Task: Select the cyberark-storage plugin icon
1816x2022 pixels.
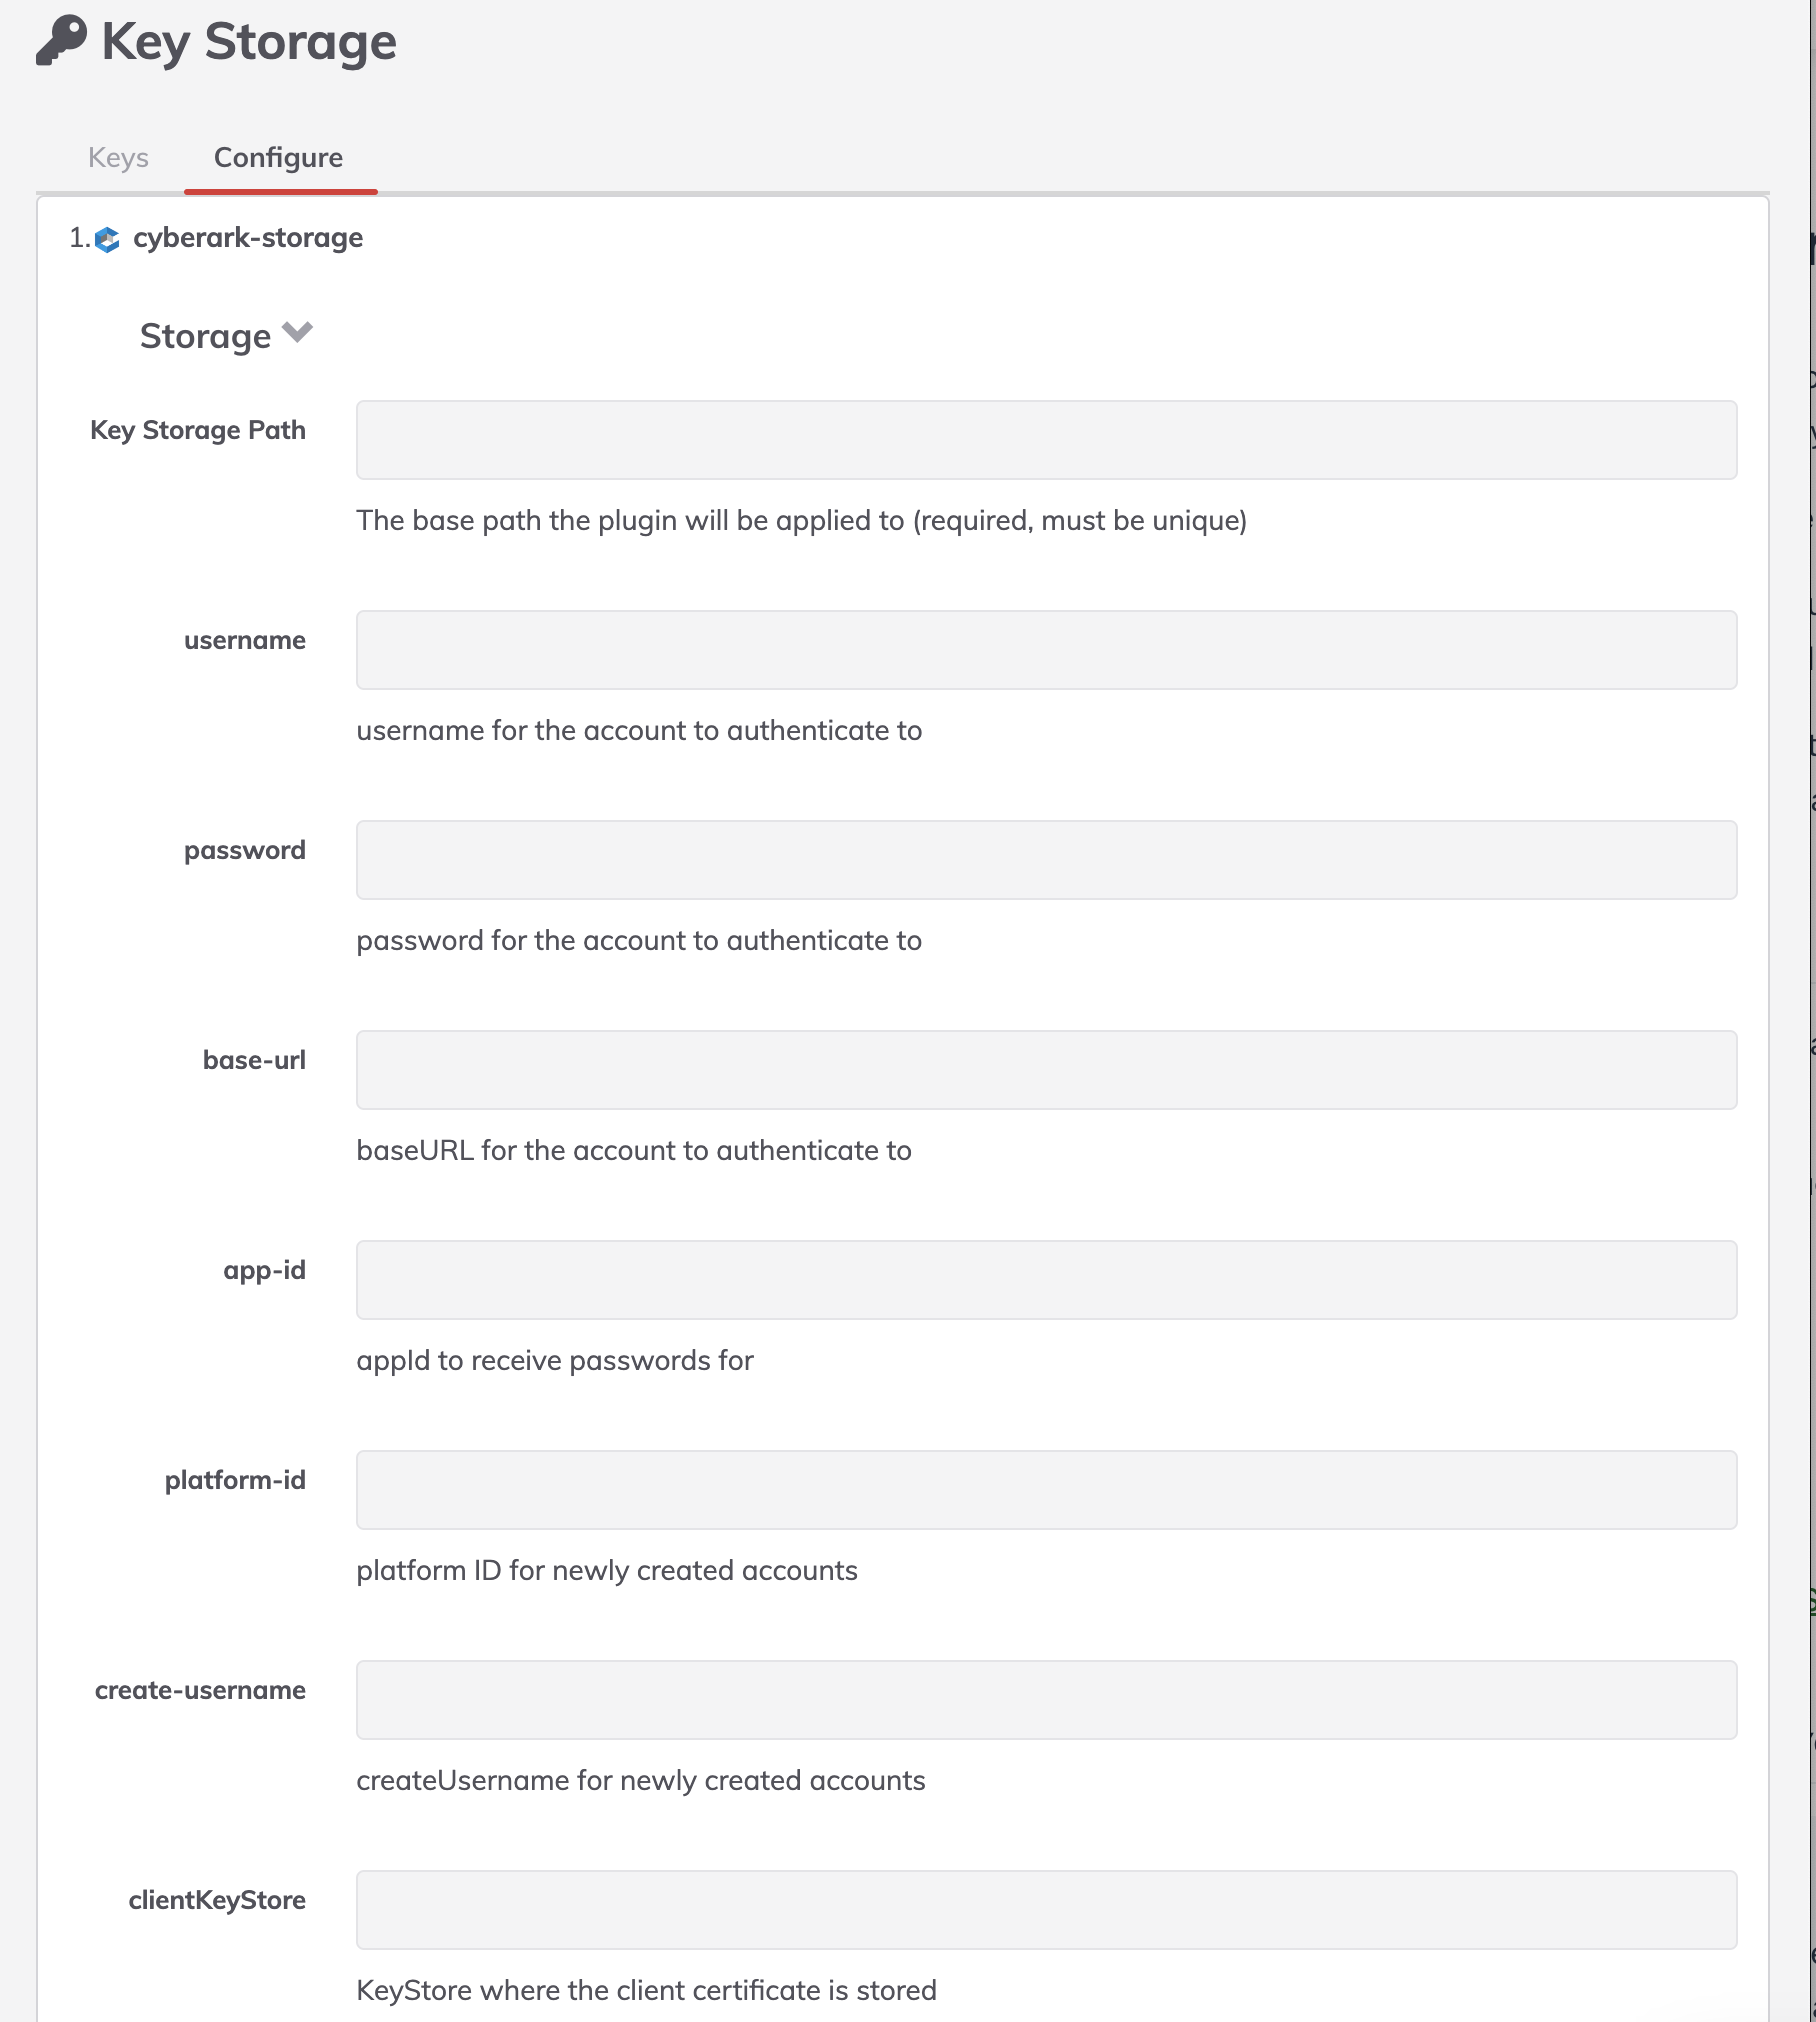Action: 110,239
